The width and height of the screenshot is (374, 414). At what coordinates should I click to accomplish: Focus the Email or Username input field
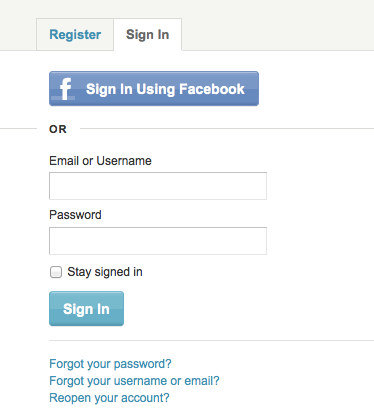pyautogui.click(x=158, y=186)
